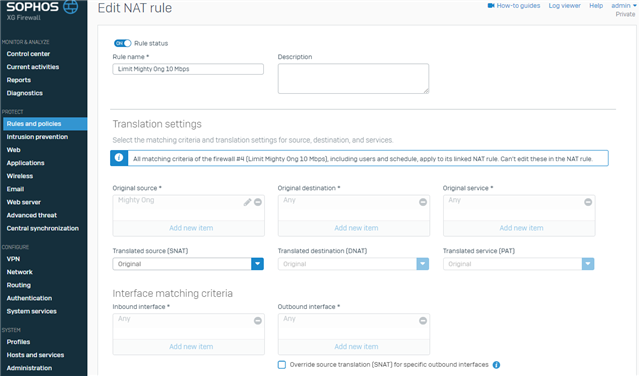
Task: Remove Any from Original destination
Action: point(423,202)
